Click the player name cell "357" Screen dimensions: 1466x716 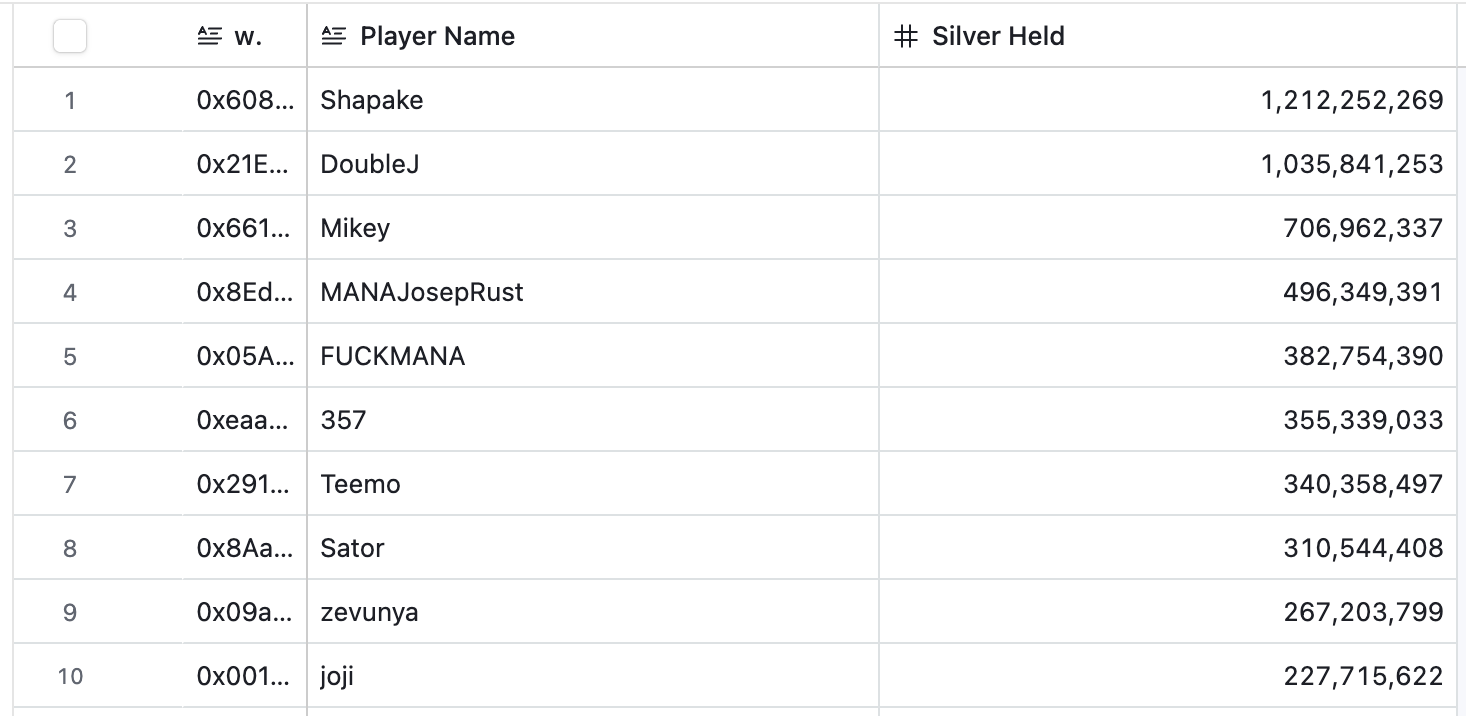pyautogui.click(x=344, y=420)
